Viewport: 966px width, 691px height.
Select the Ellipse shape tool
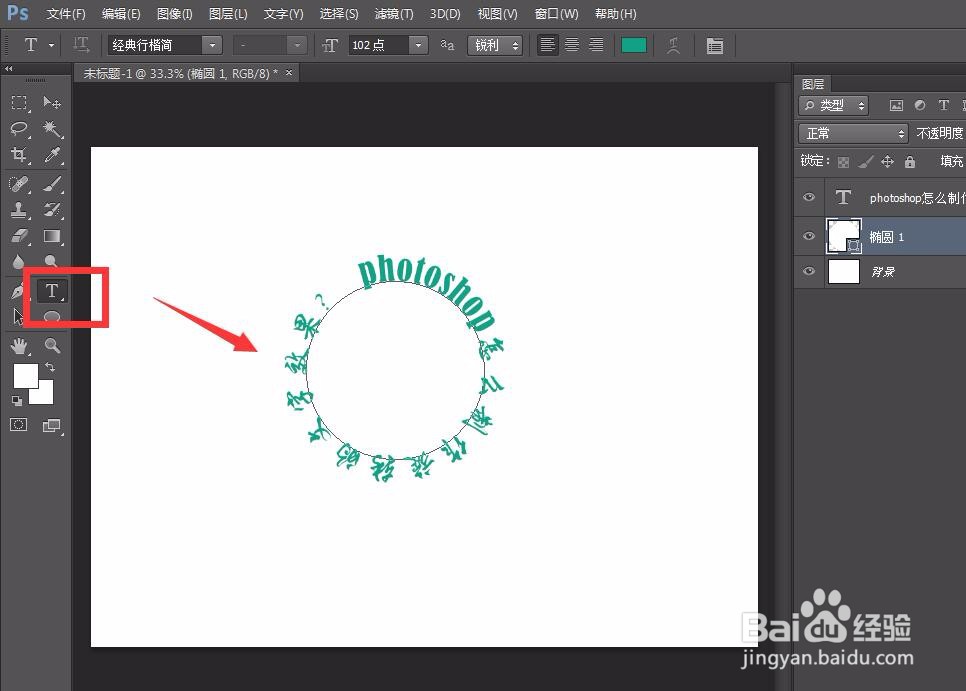pyautogui.click(x=52, y=317)
